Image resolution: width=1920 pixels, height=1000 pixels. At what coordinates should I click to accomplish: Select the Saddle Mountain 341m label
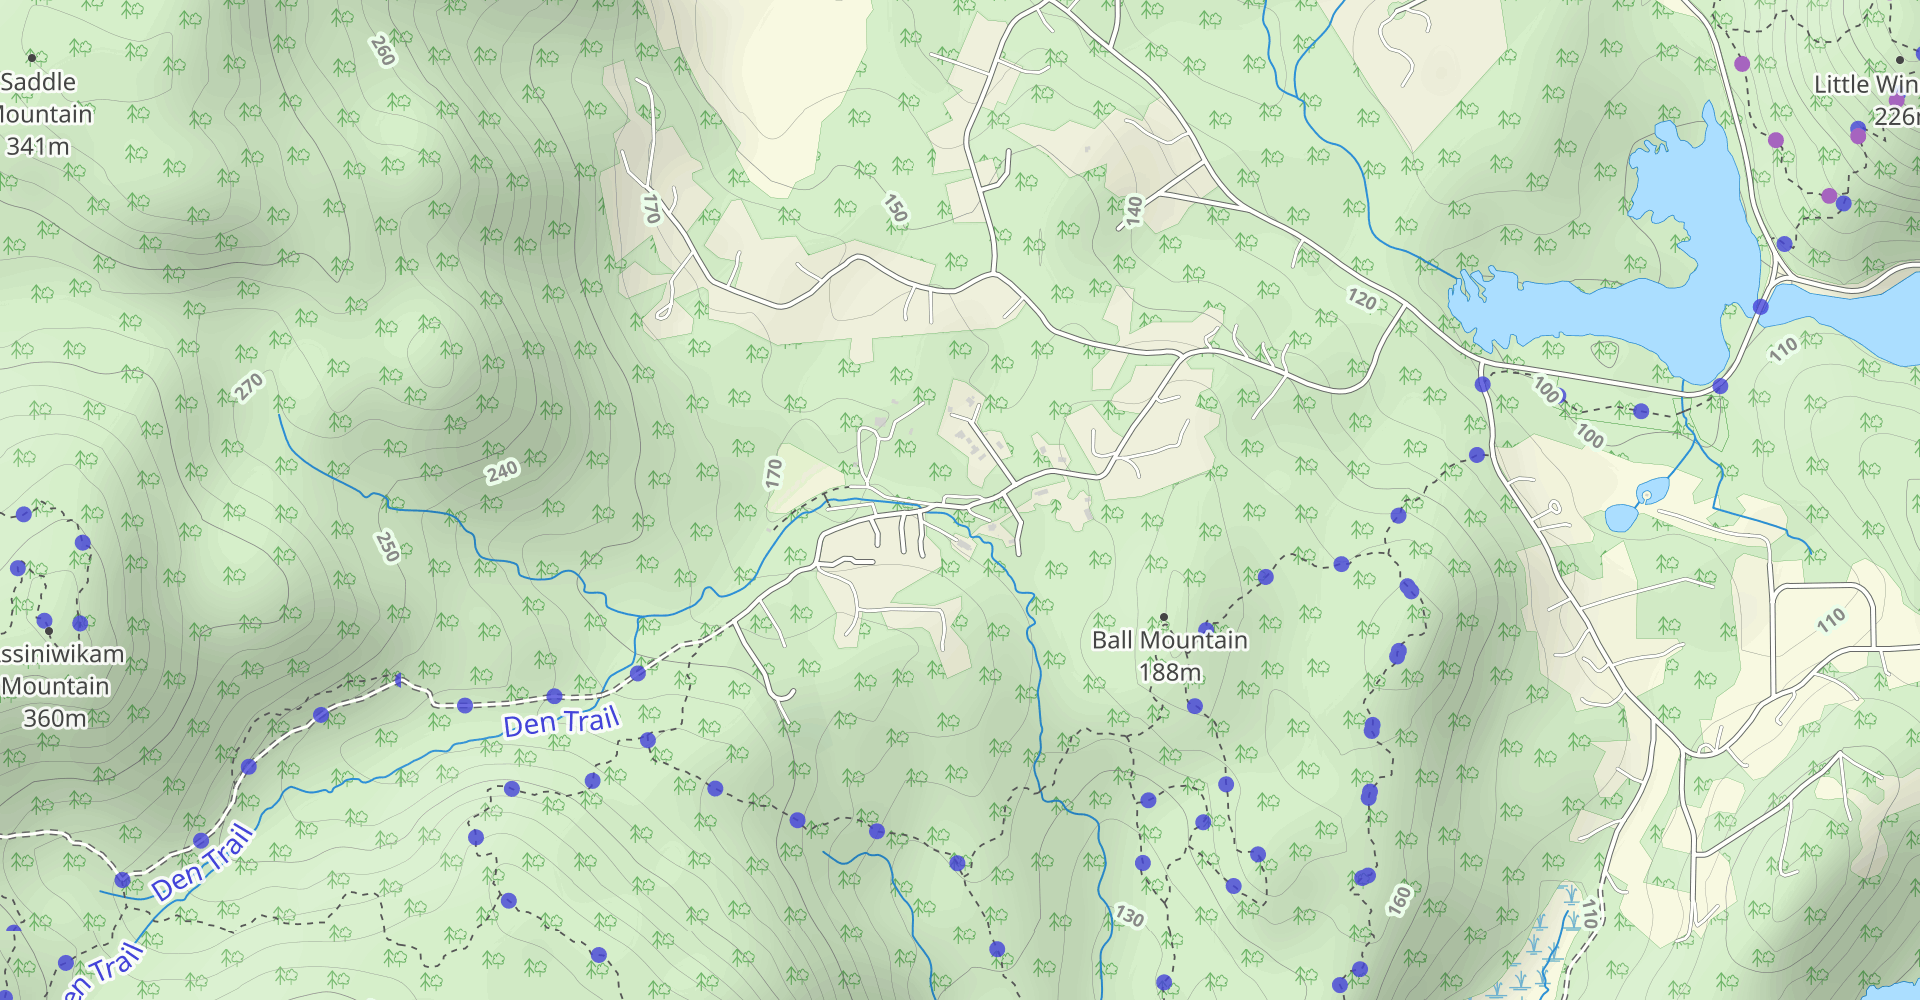tap(40, 114)
